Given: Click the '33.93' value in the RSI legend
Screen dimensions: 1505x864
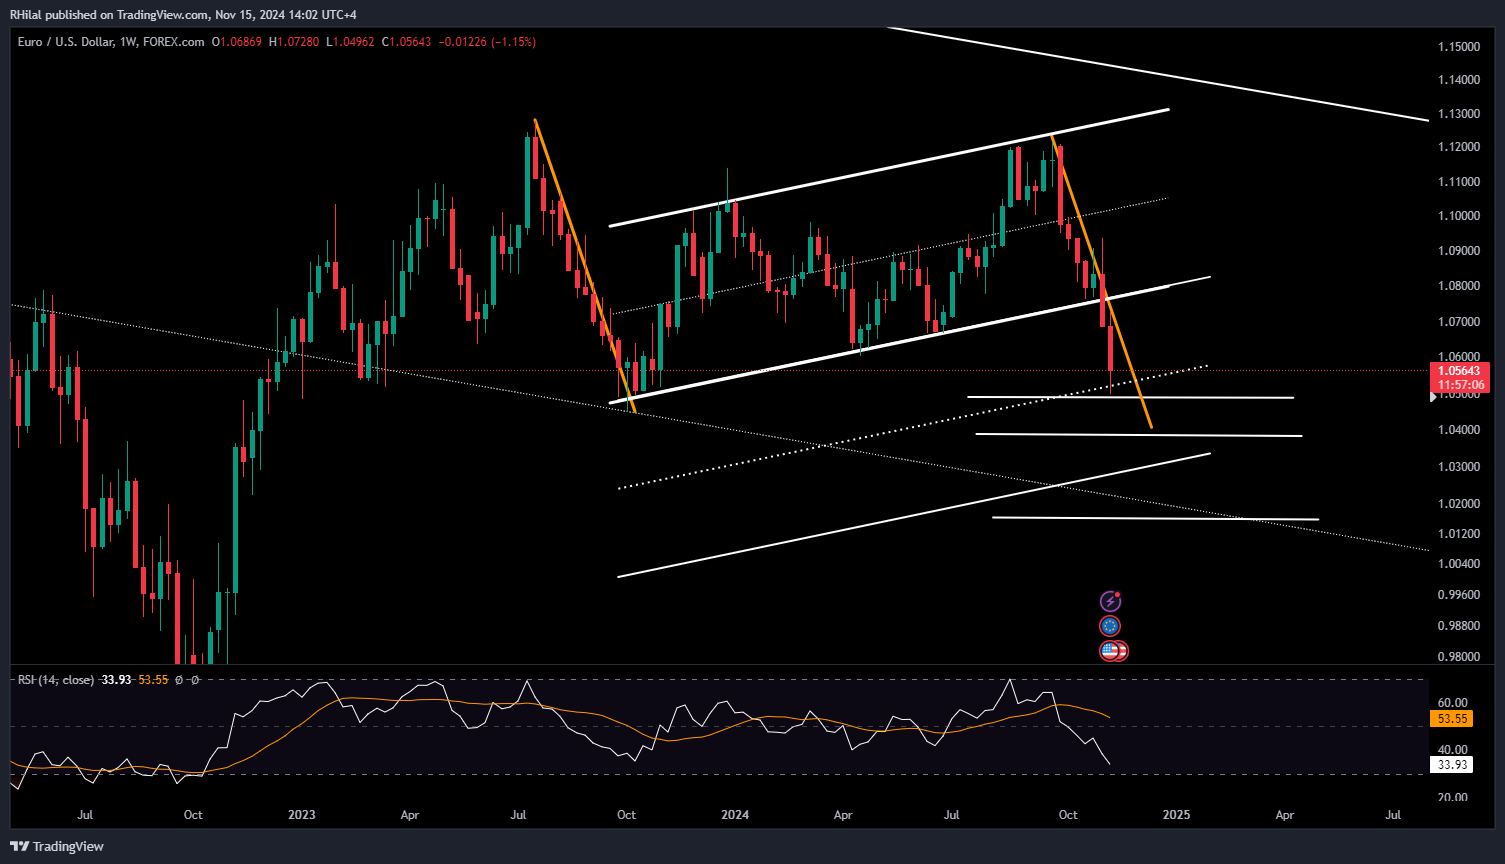Looking at the screenshot, I should click(x=117, y=680).
